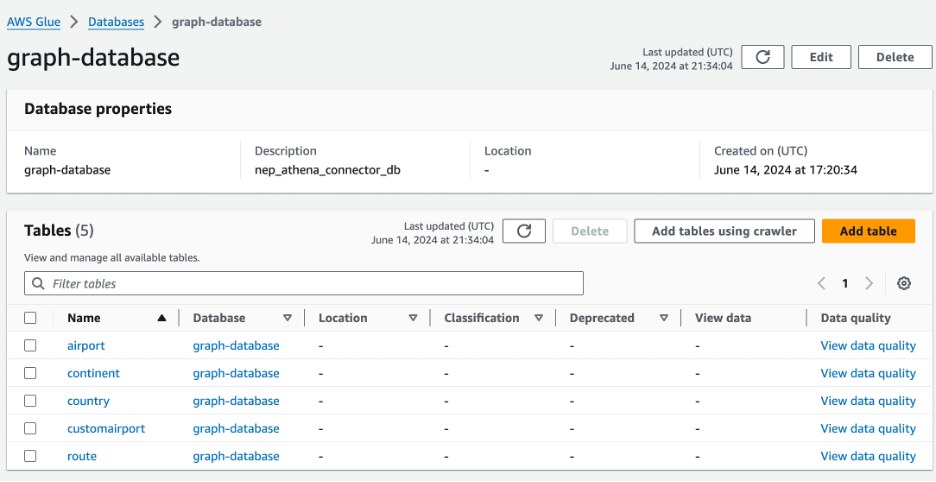Open the country table
This screenshot has width=936, height=482.
point(88,401)
